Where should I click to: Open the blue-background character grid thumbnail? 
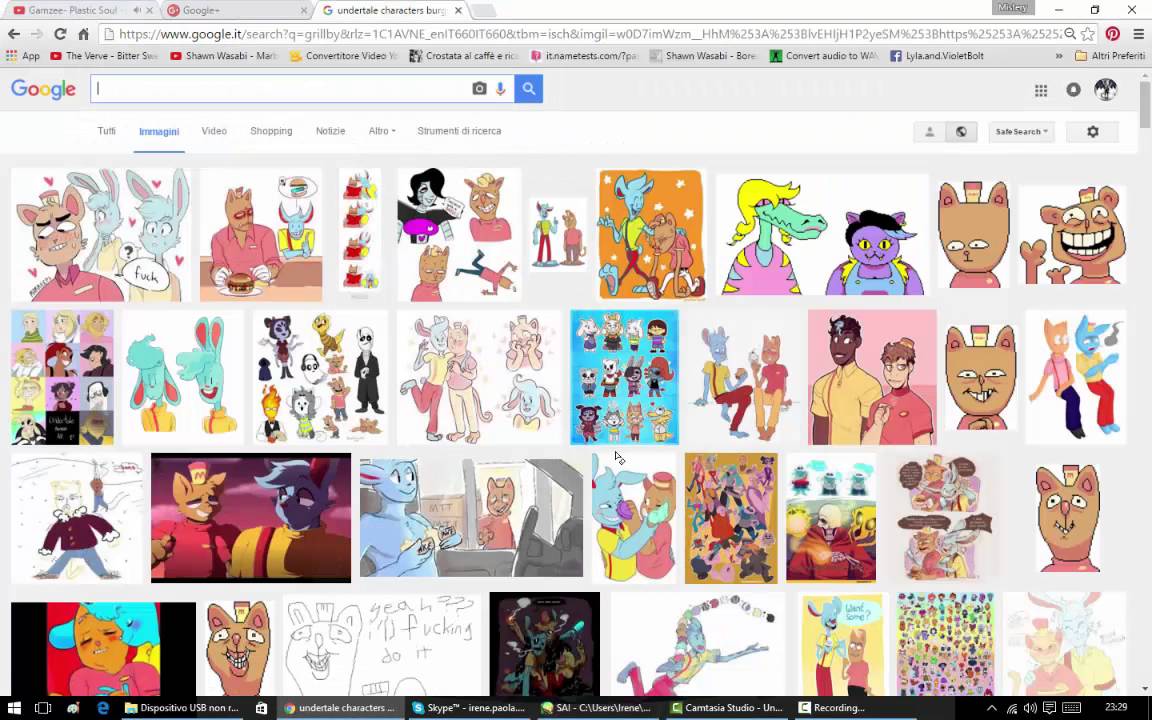tap(624, 377)
